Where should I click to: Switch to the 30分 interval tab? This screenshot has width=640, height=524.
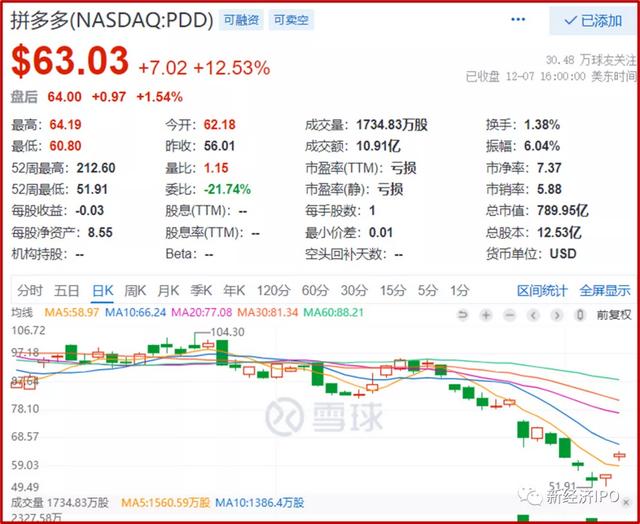click(x=354, y=291)
